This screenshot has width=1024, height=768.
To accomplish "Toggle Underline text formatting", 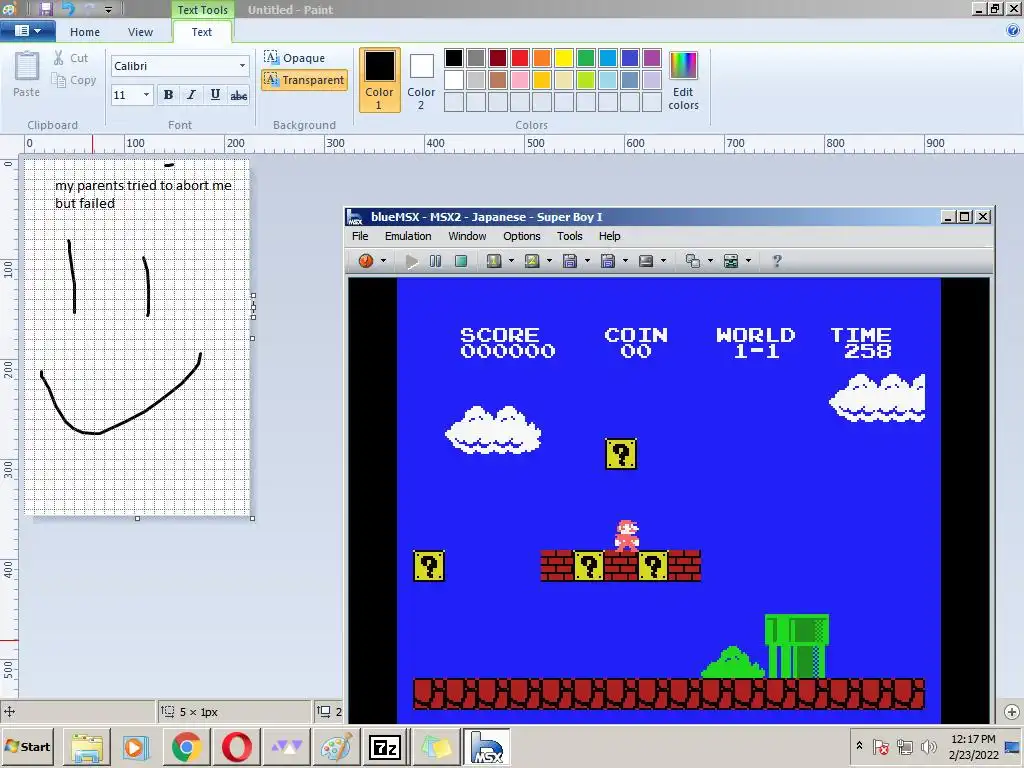I will click(x=215, y=95).
